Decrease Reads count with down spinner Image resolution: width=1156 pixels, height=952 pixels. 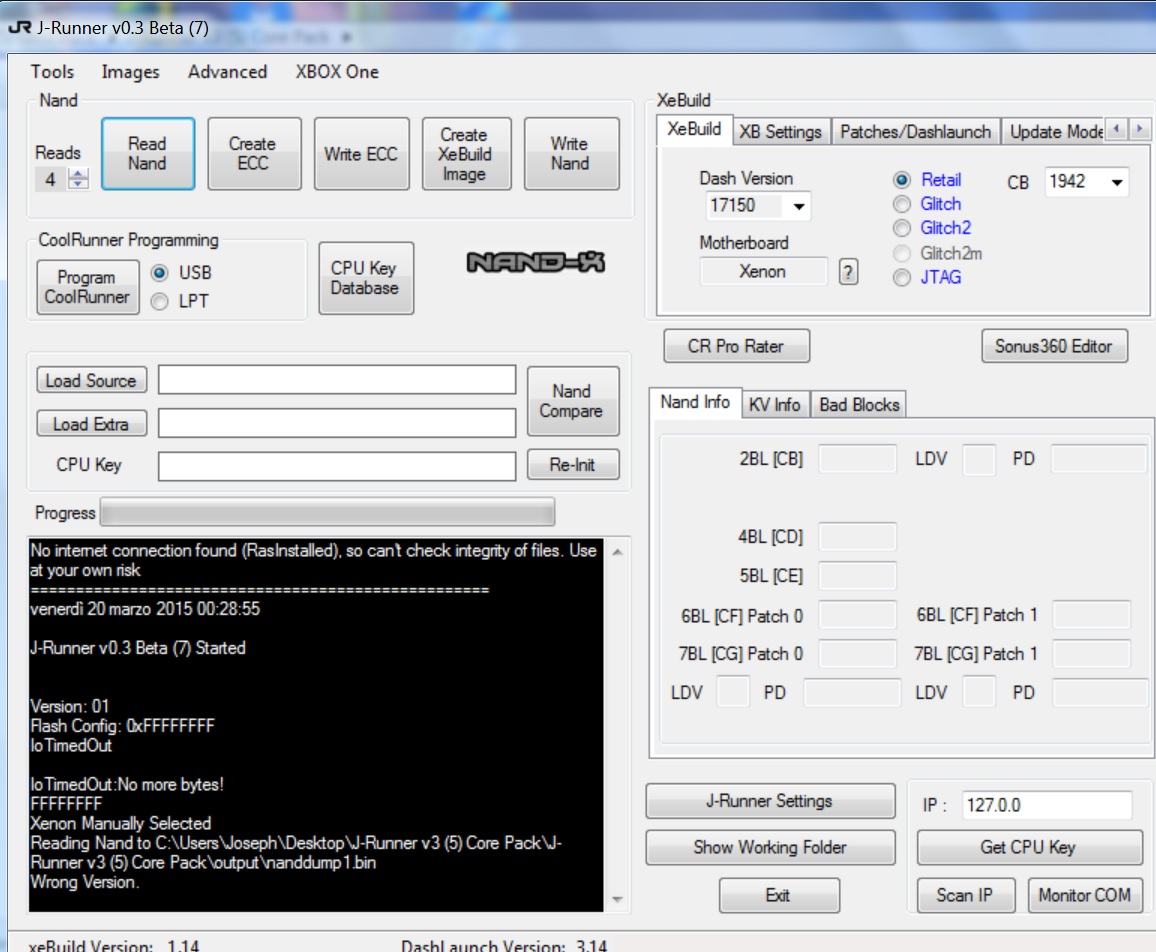(x=78, y=184)
